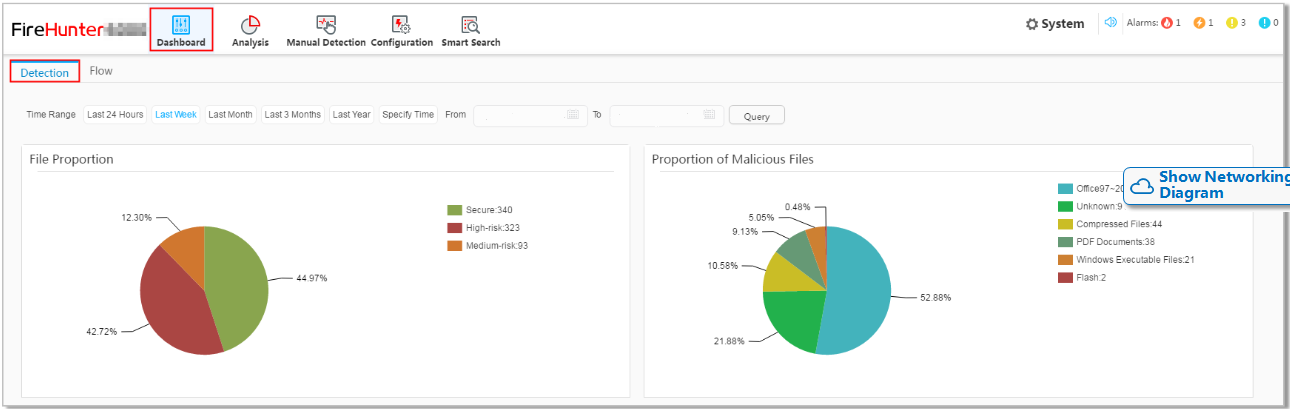1290x409 pixels.
Task: Click the Medium-risk:93 legend swatch
Action: pyautogui.click(x=455, y=246)
